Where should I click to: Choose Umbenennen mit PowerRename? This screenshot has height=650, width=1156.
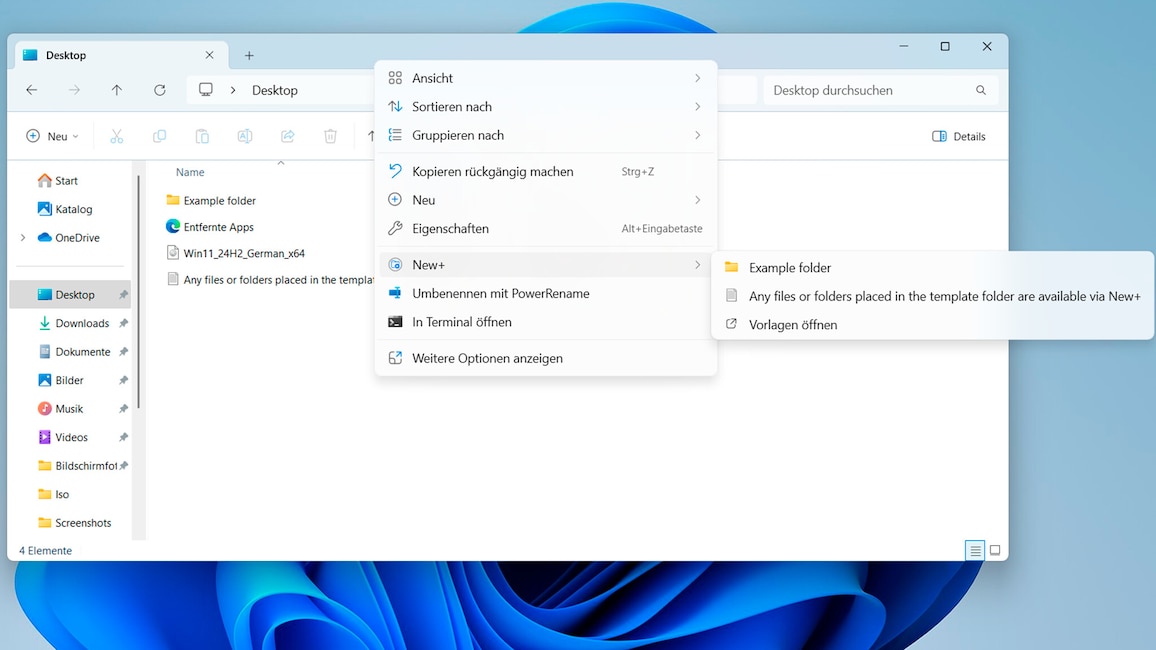tap(546, 293)
